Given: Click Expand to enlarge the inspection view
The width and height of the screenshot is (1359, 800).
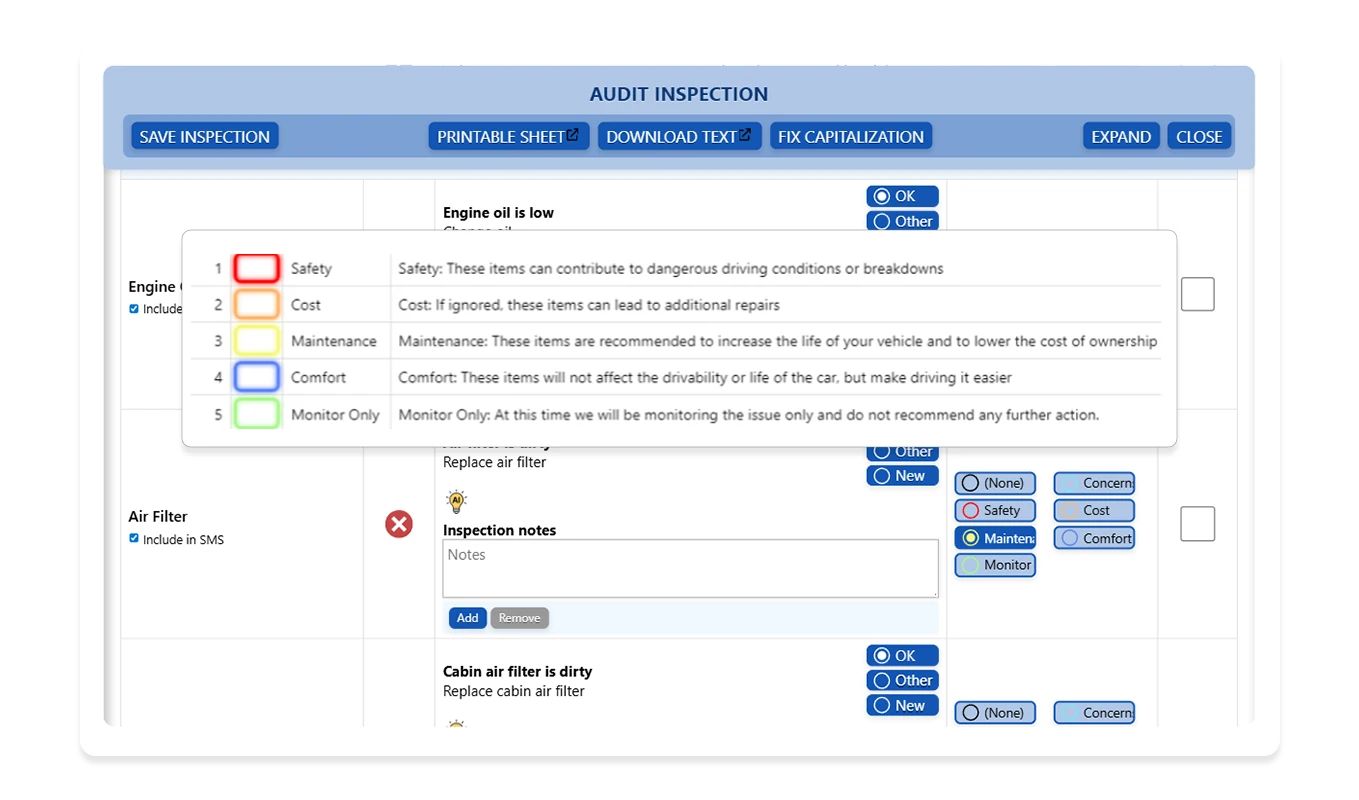Looking at the screenshot, I should [x=1120, y=136].
